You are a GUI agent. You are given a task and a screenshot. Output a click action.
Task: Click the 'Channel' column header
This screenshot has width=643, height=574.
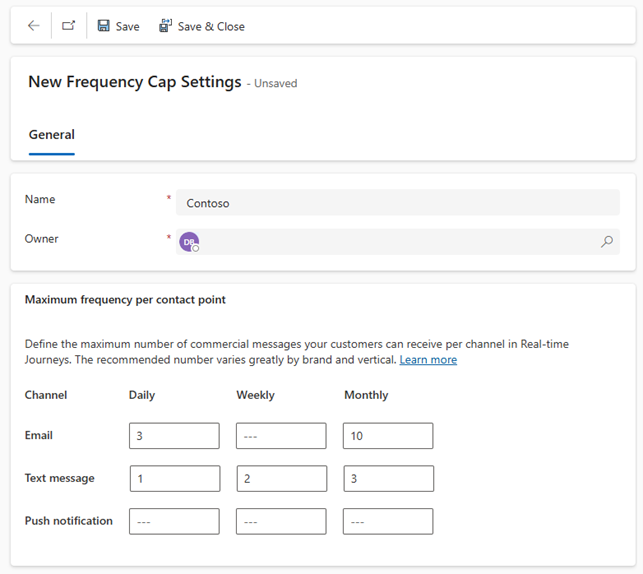coord(46,395)
